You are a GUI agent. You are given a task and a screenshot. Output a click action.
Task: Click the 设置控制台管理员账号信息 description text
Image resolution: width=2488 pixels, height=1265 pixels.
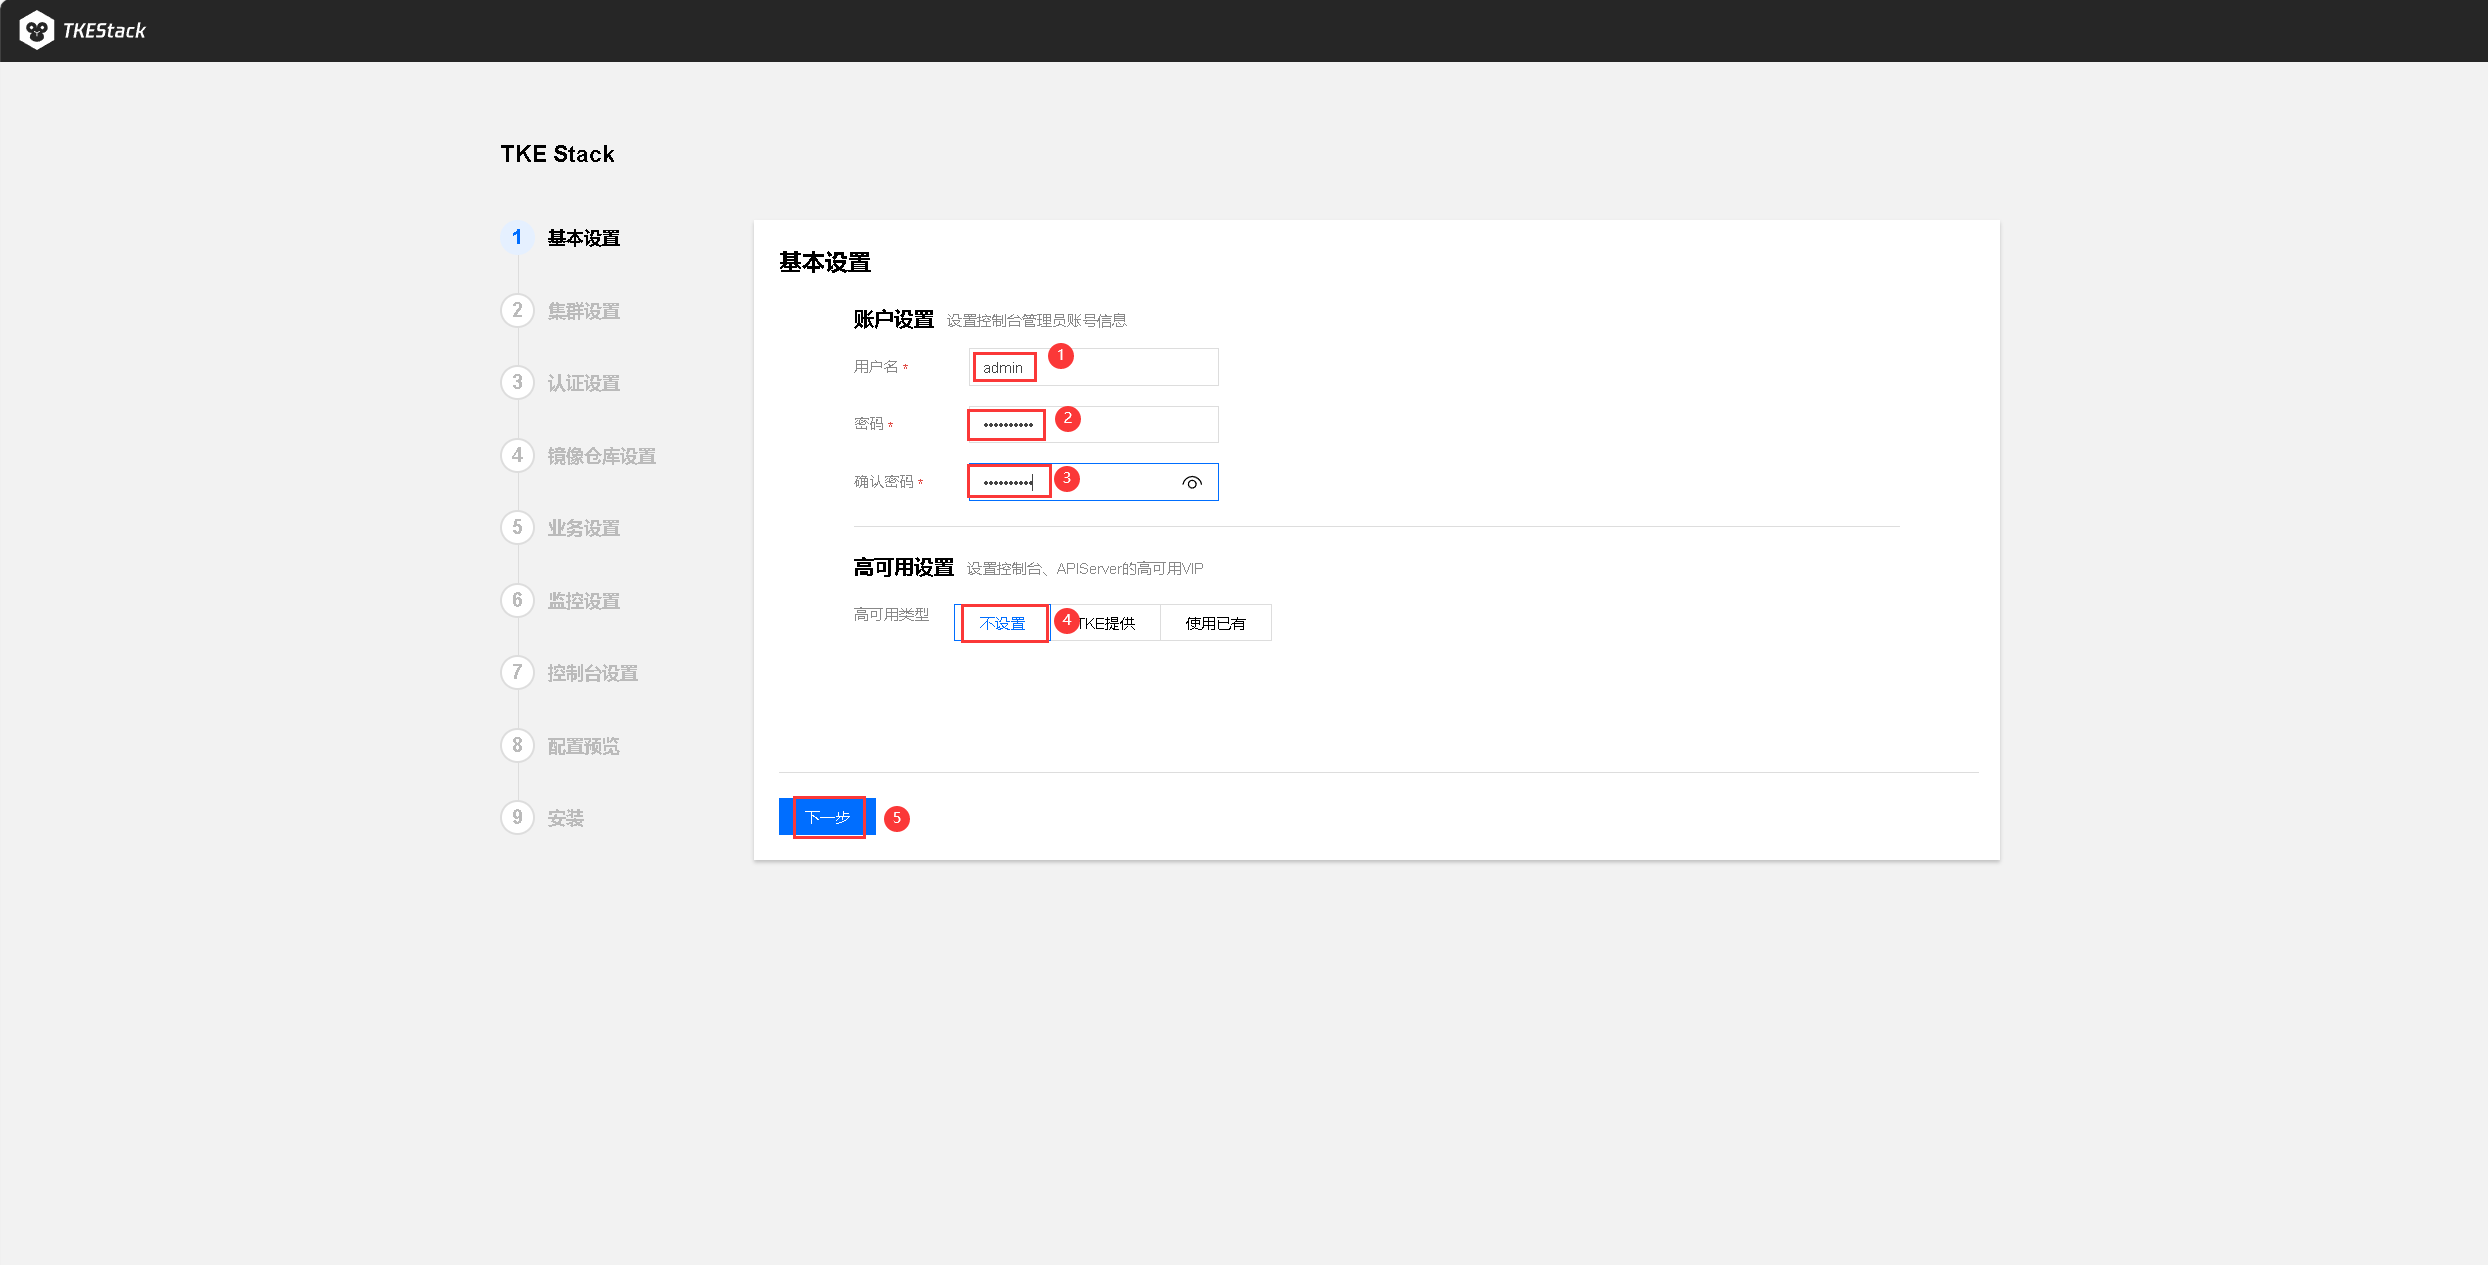1037,321
